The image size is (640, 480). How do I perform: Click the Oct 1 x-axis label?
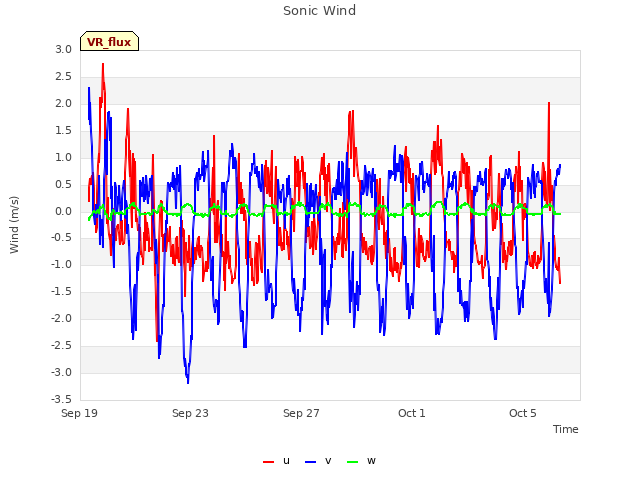412,413
